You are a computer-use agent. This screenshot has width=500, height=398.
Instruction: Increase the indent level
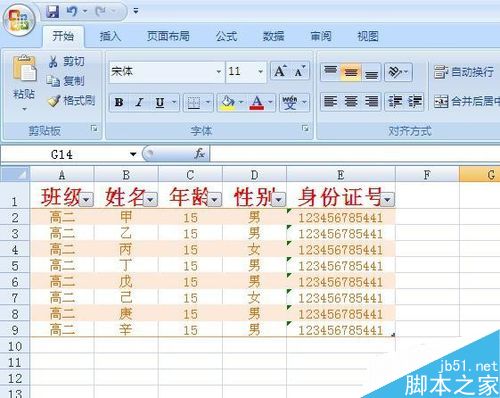pos(415,101)
